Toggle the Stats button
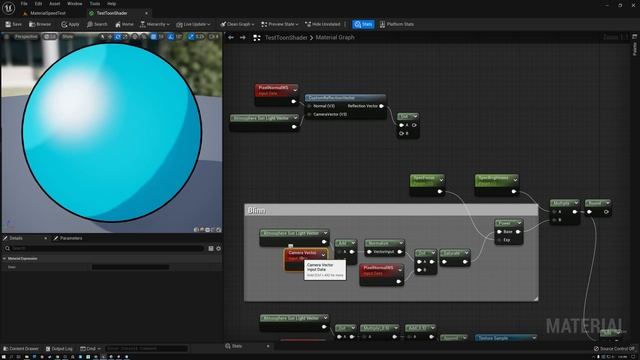The image size is (640, 360). coord(363,24)
